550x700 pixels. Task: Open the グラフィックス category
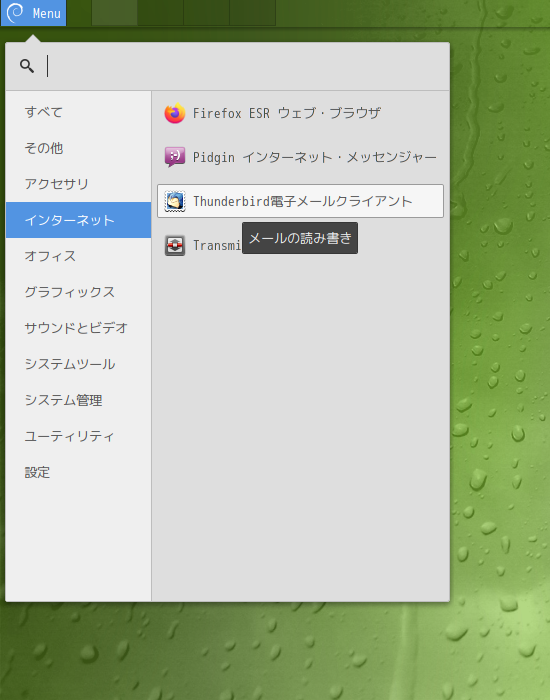[79, 292]
